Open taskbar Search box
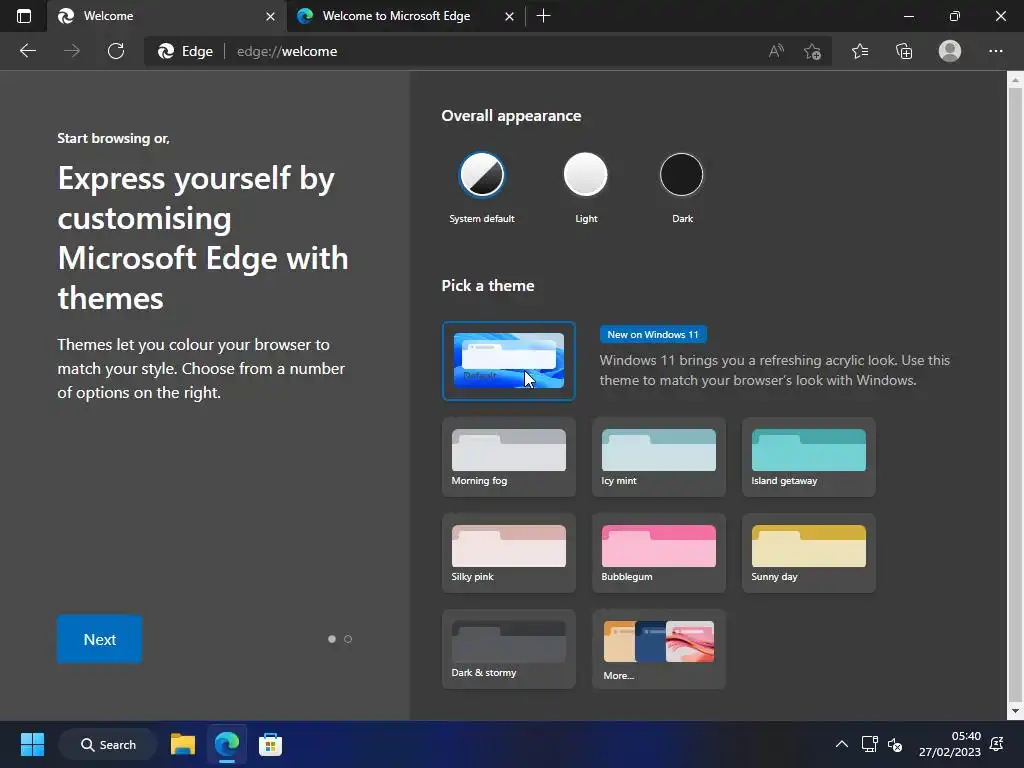1024x768 pixels. [108, 744]
